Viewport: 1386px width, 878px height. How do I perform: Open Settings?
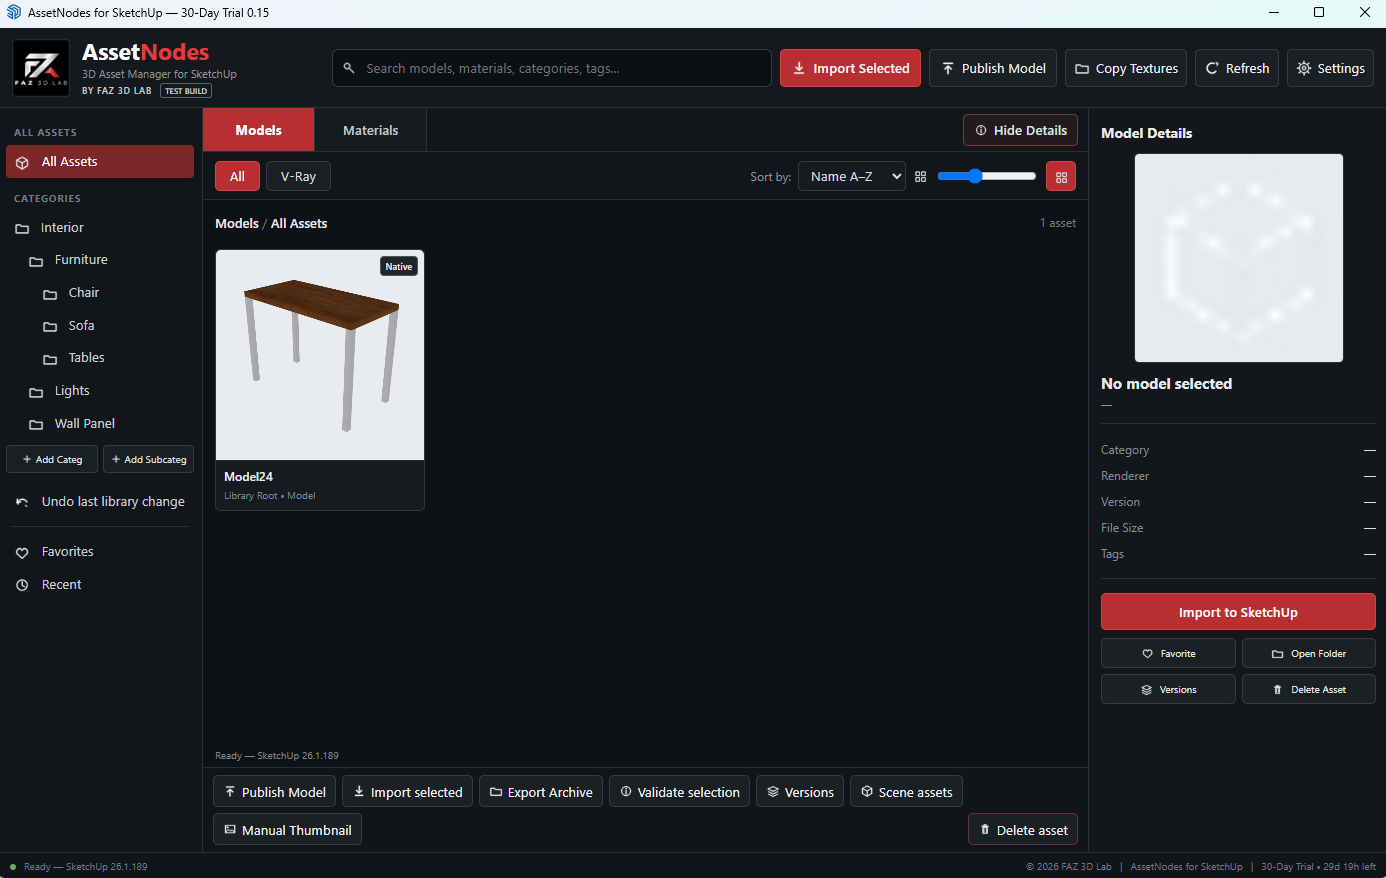coord(1330,68)
